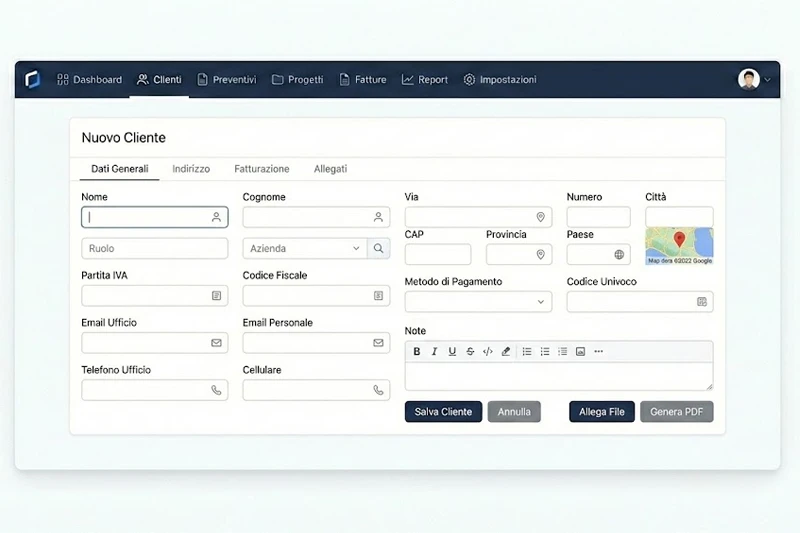This screenshot has height=533, width=800.
Task: Click the phone icon in Telefono Ufficio
Action: point(216,390)
